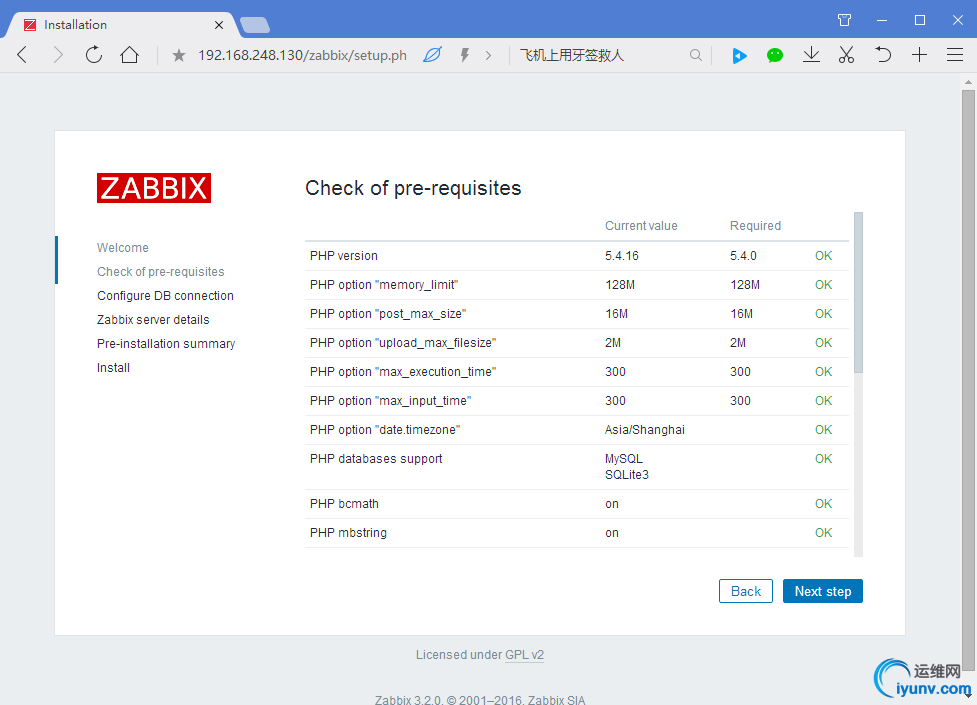Click the PHP version row label

coord(343,256)
